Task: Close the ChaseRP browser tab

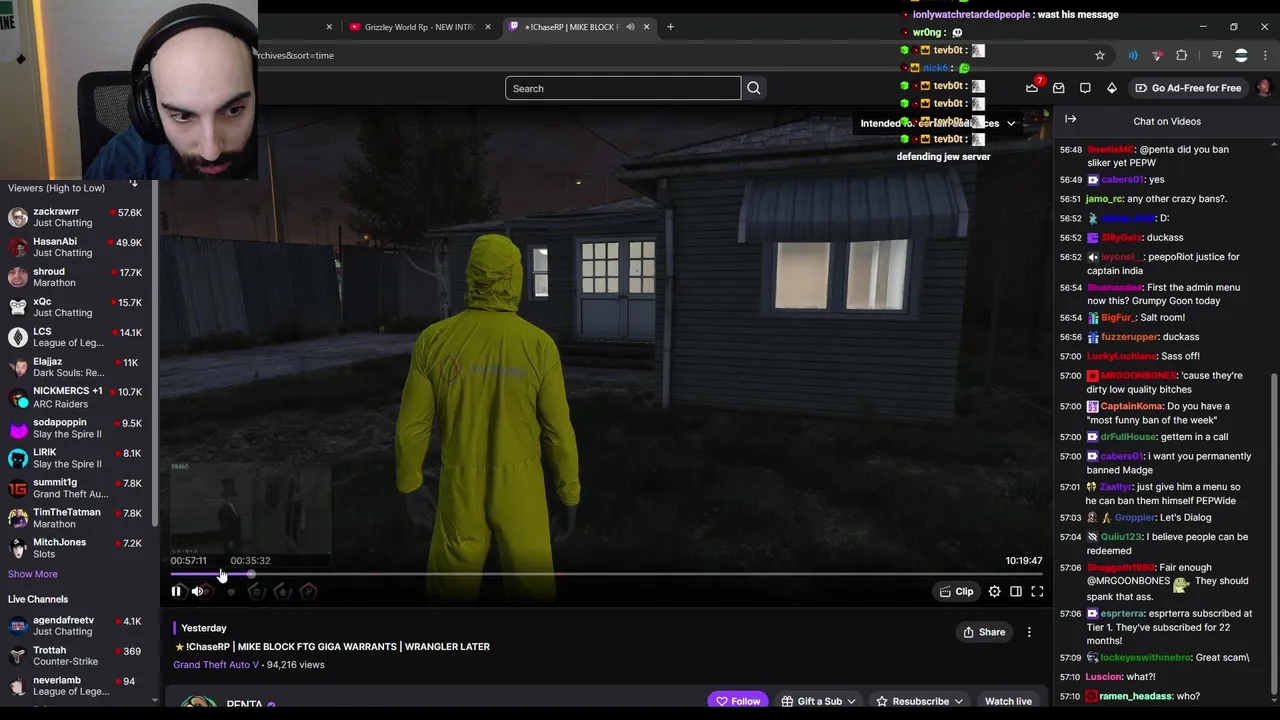Action: [646, 27]
